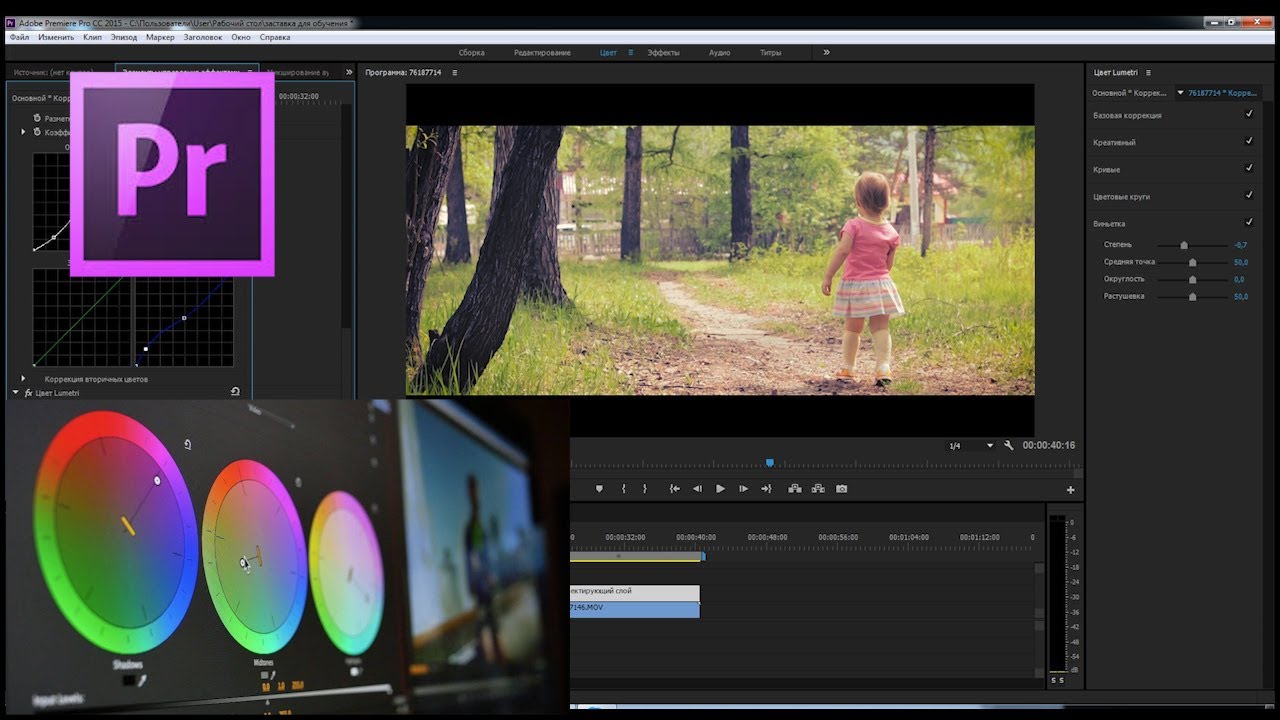Viewport: 1280px width, 720px height.
Task: Adjust Растушевка slider
Action: (x=1192, y=296)
